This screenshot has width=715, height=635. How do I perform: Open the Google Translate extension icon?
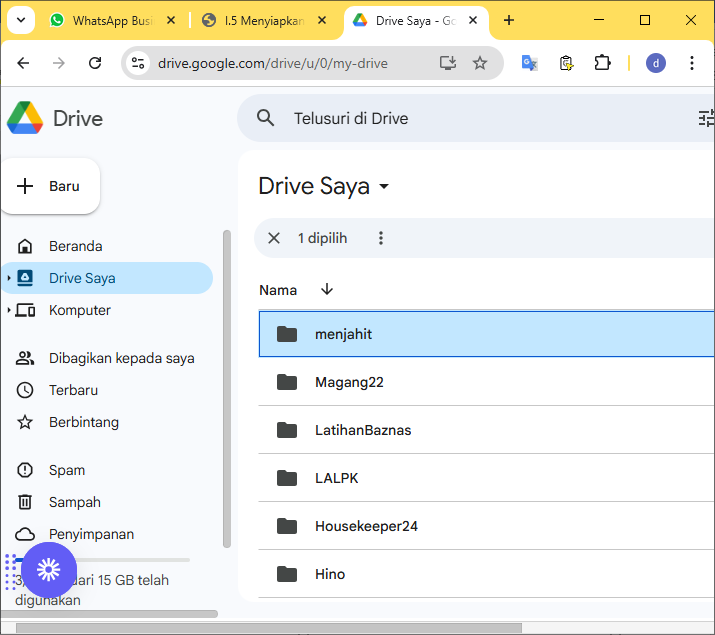(x=530, y=63)
